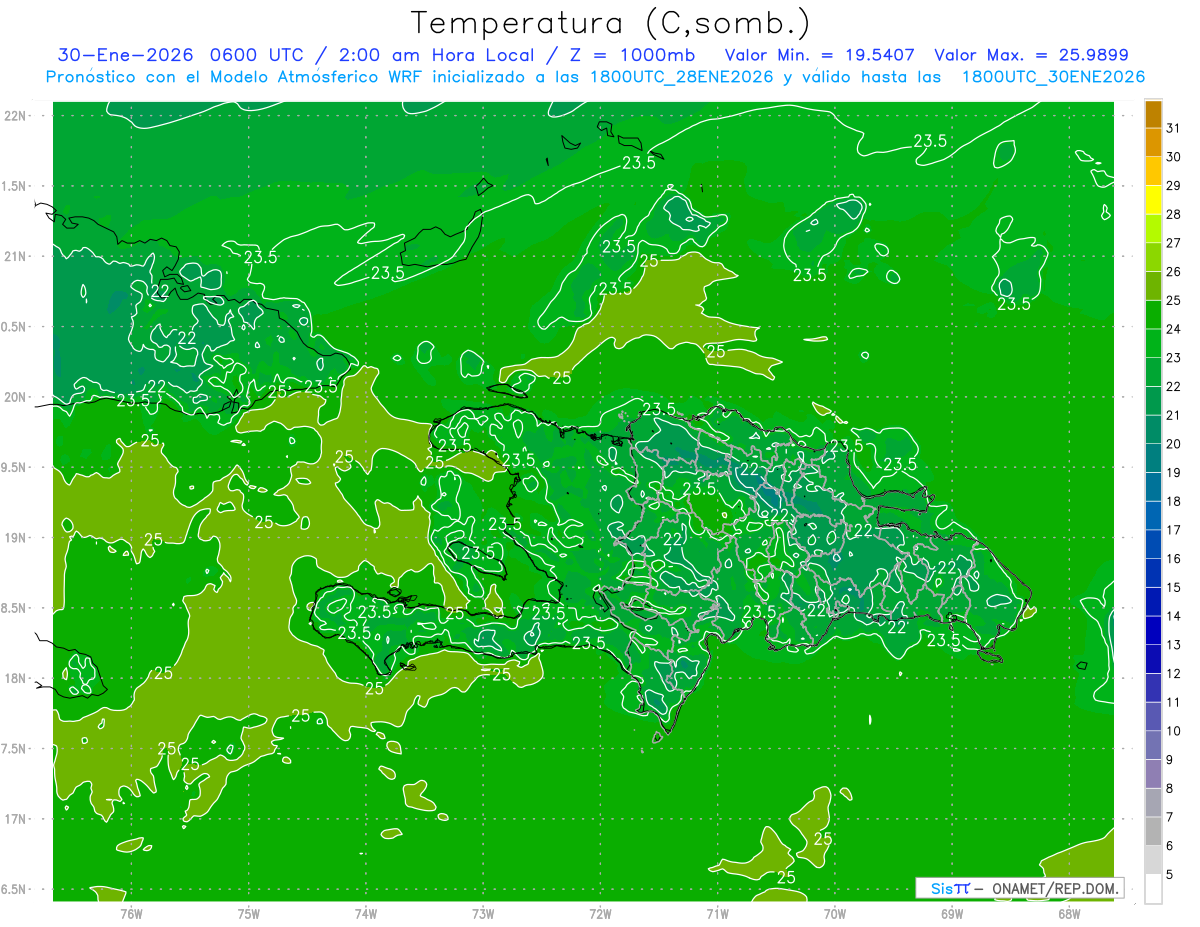Click the '22N' latitude axis label
Screen dimensions: 1200x927
[x=15, y=115]
